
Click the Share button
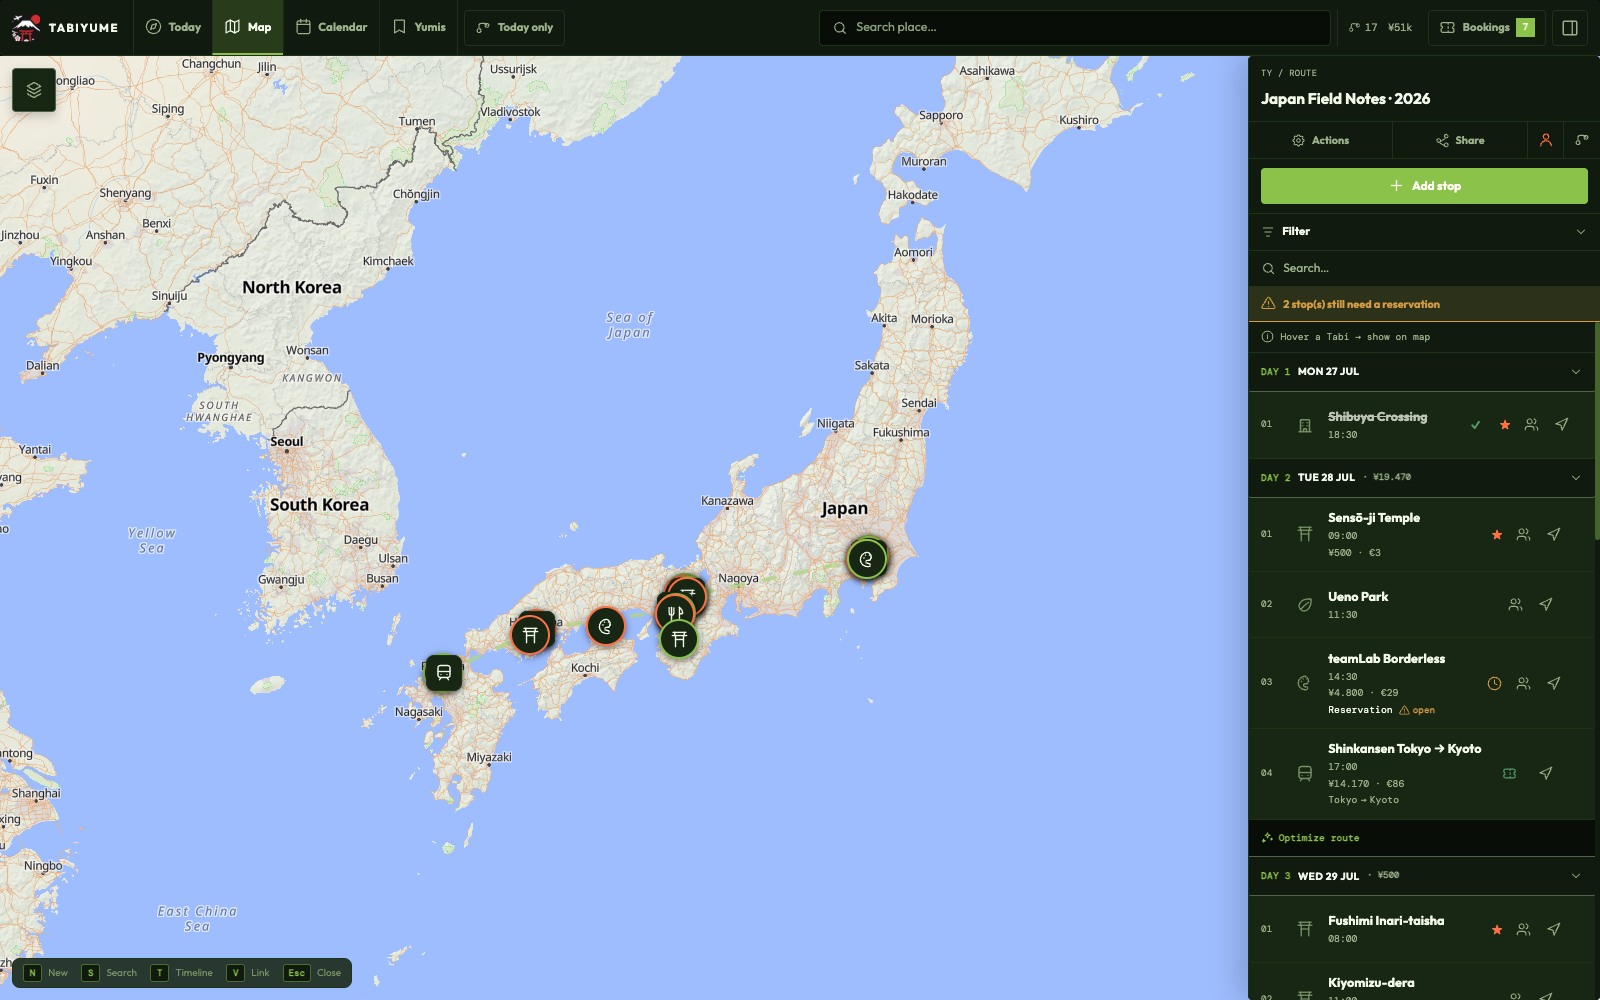pos(1460,140)
